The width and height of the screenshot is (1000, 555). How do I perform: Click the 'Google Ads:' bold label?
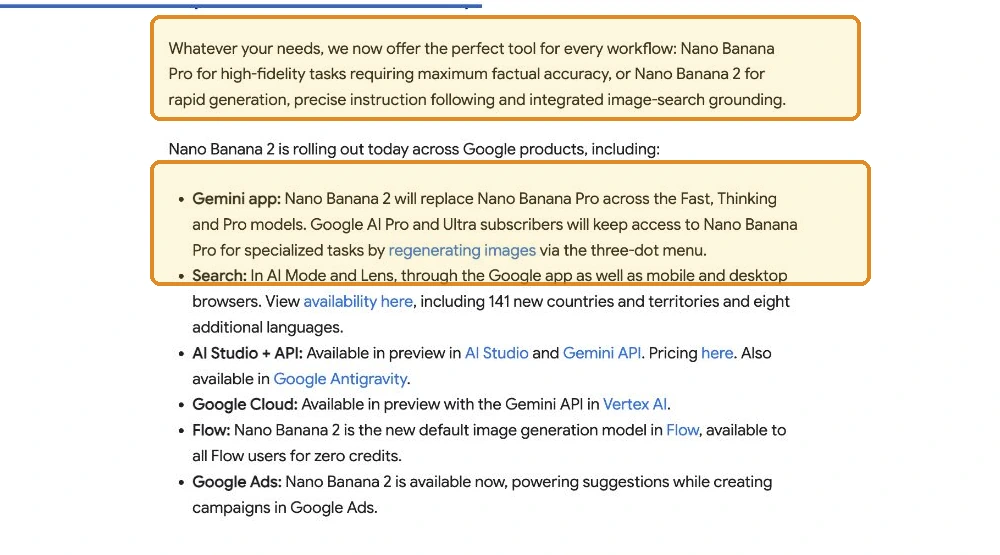click(236, 482)
